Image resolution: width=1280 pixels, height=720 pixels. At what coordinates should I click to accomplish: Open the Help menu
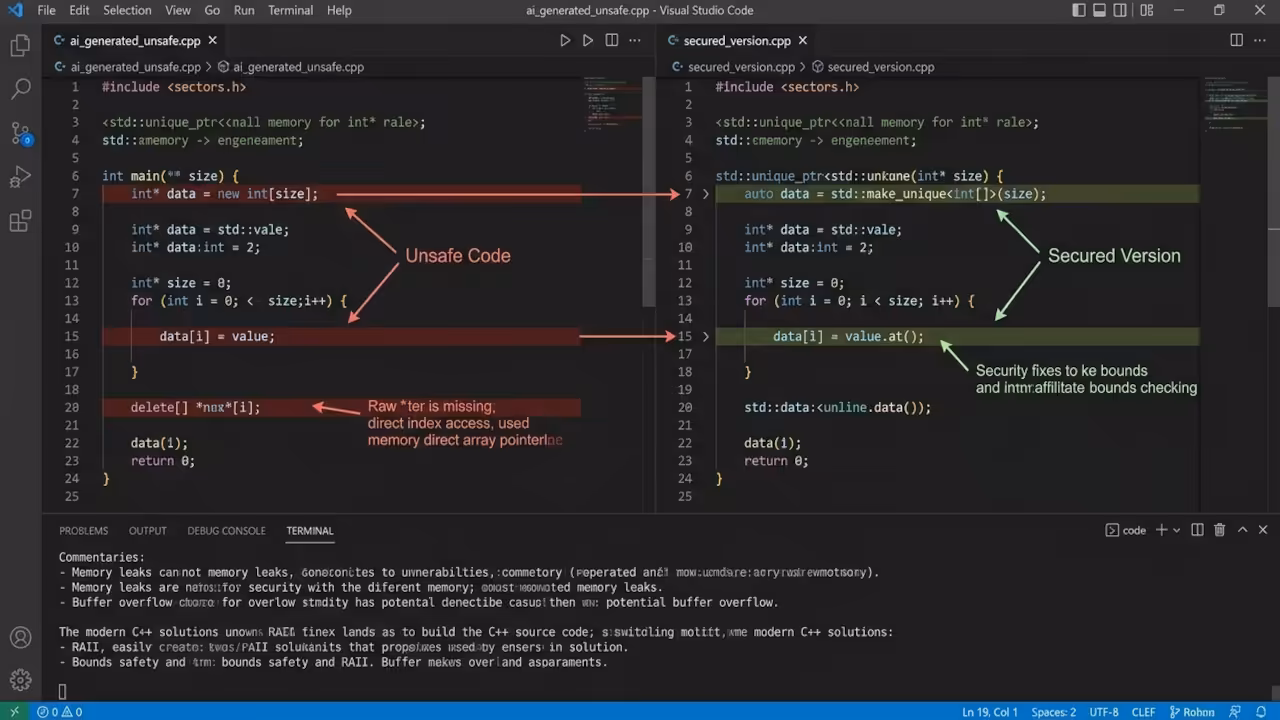[x=339, y=10]
